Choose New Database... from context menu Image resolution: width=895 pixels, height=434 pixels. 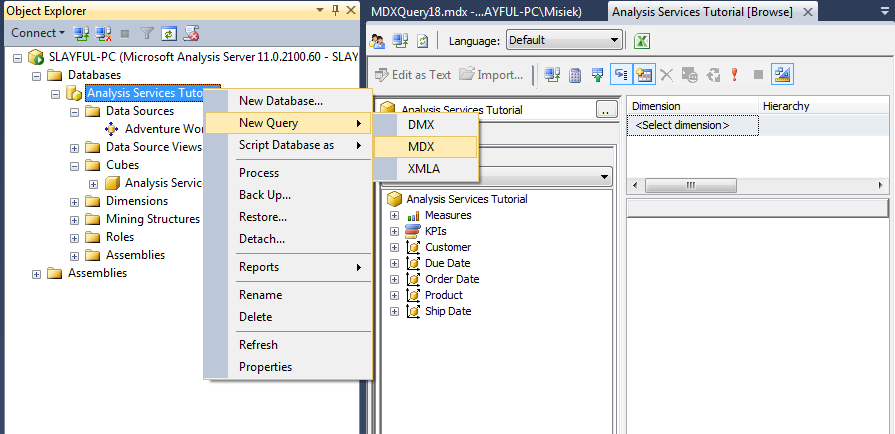click(288, 101)
